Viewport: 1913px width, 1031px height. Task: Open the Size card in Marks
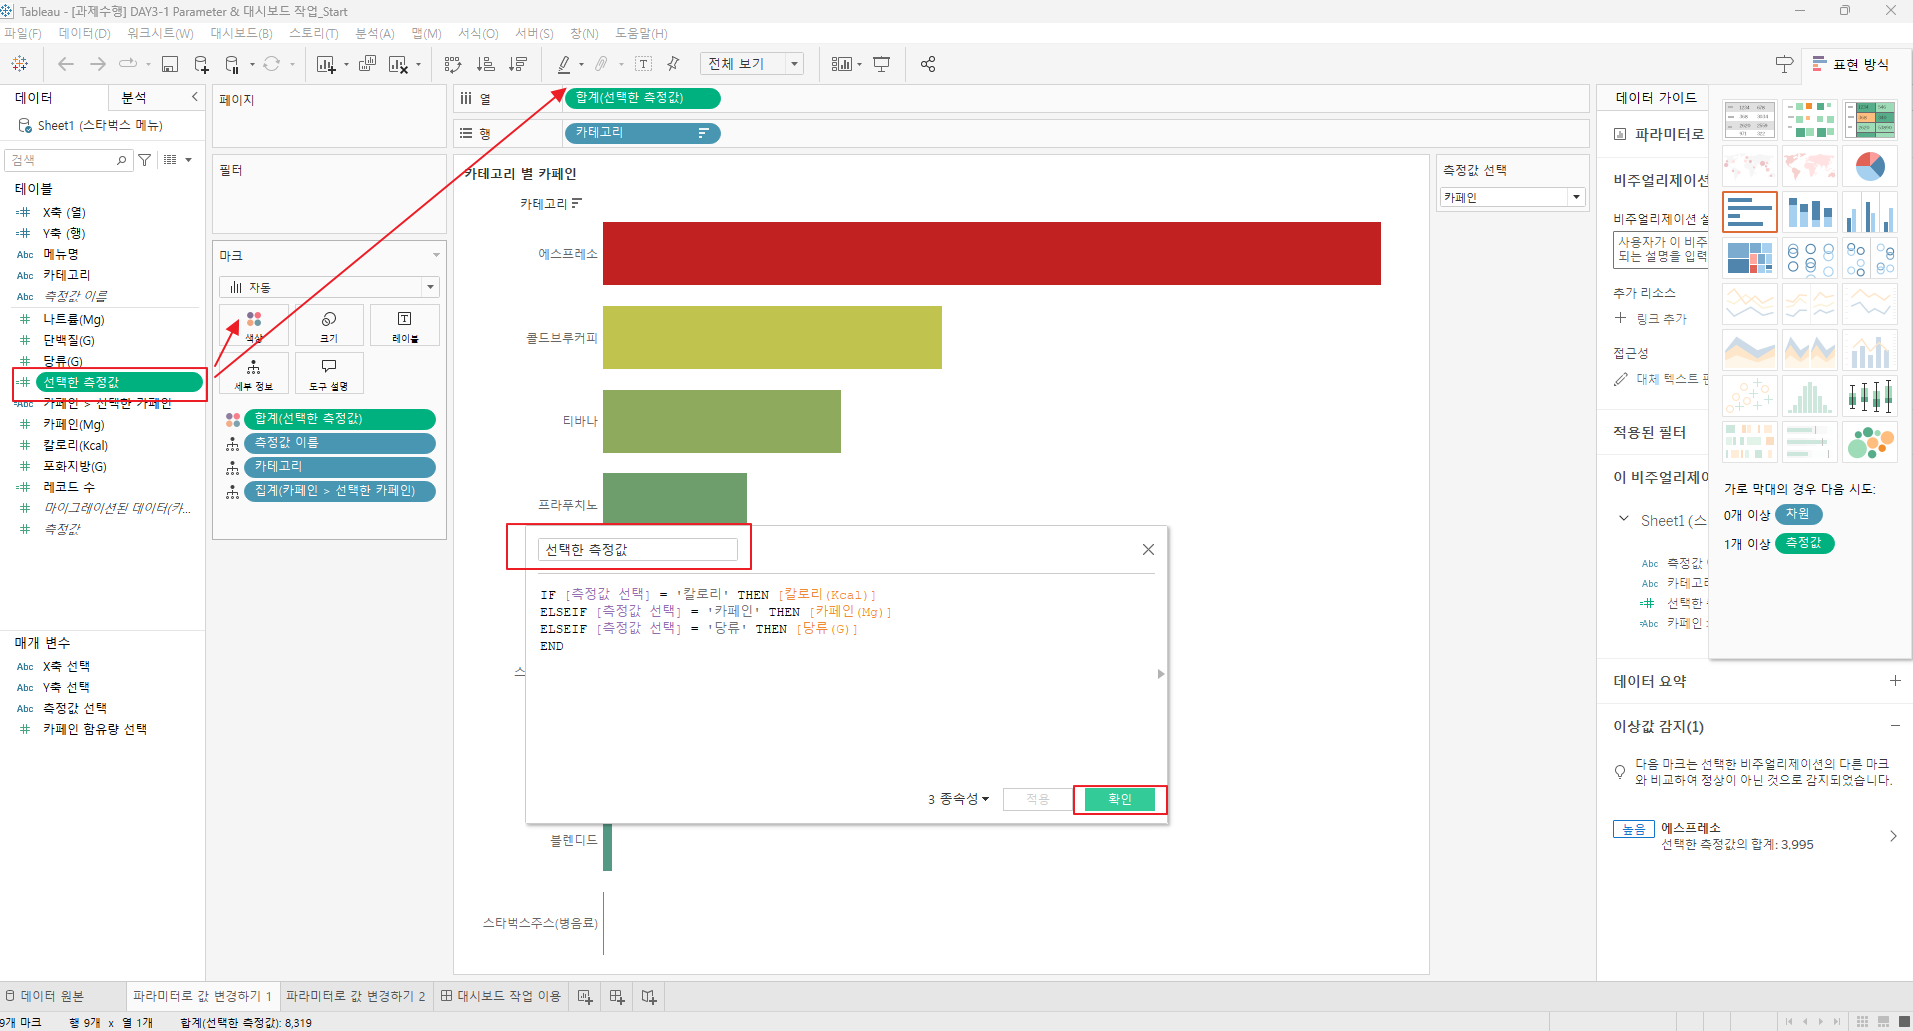[329, 325]
